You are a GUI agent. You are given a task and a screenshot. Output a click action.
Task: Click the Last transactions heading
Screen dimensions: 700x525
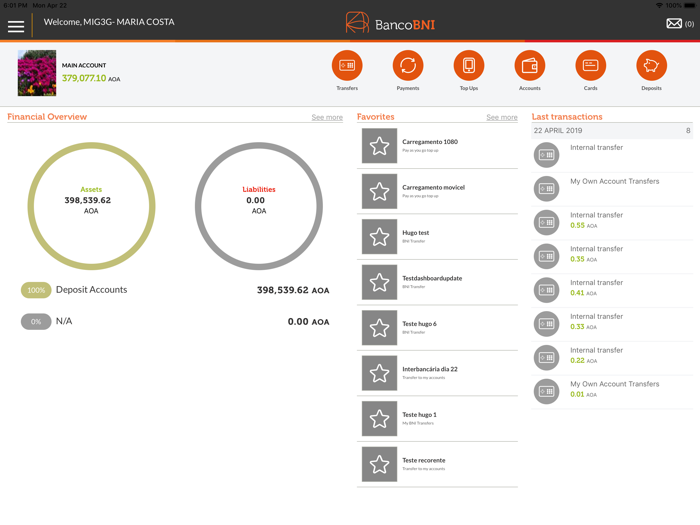tap(567, 117)
